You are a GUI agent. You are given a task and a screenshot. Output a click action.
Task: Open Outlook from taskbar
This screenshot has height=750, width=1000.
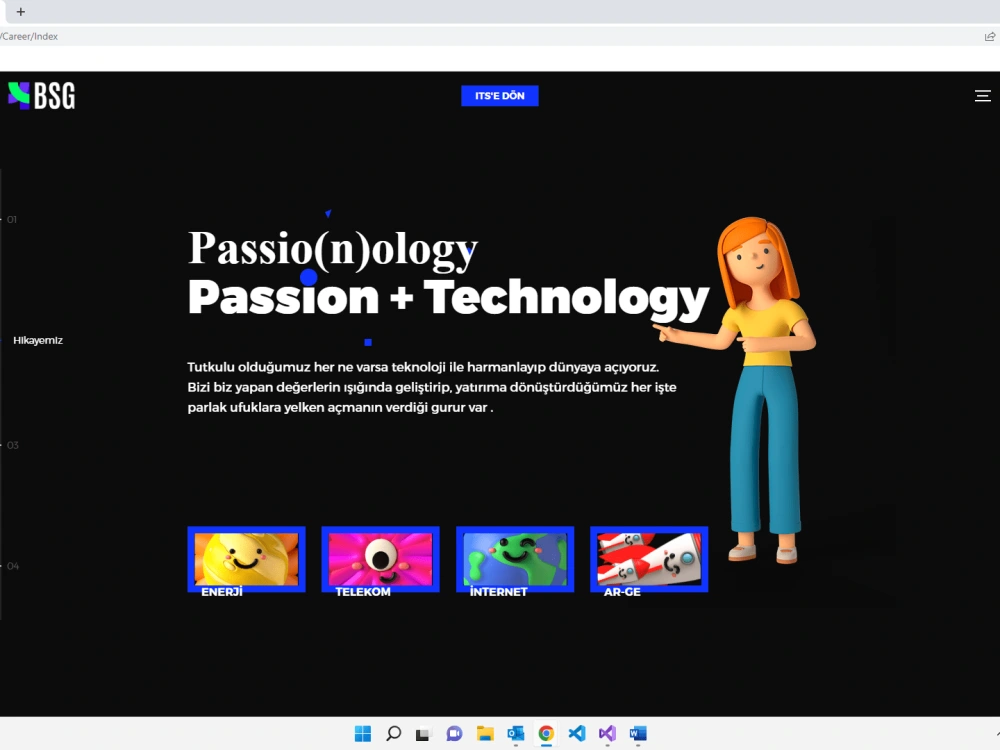[515, 733]
